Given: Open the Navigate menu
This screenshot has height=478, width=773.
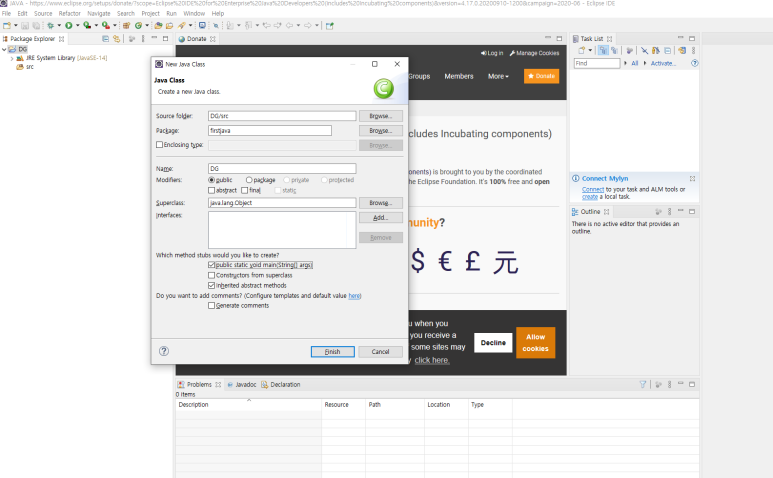Looking at the screenshot, I should (x=99, y=13).
